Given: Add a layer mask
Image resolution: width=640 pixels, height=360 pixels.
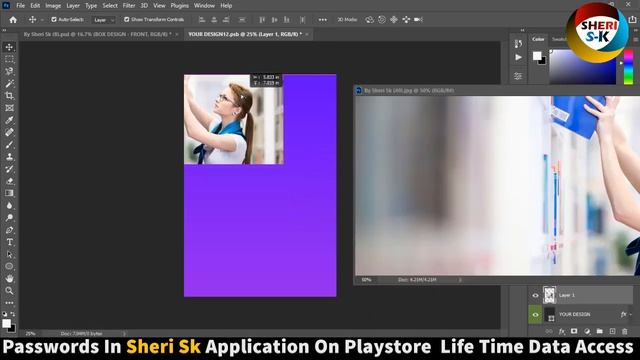Looking at the screenshot, I should 574,331.
